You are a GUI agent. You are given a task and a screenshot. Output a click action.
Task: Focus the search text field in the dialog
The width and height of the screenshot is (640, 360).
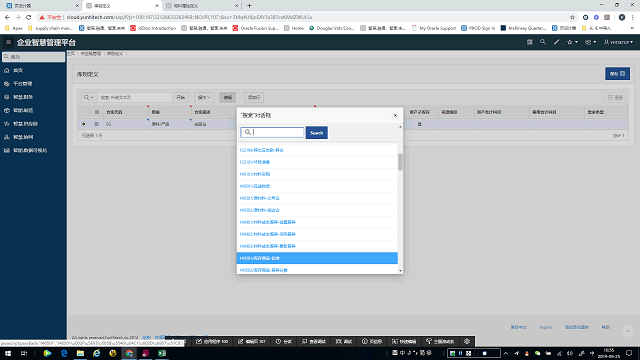pyautogui.click(x=272, y=132)
